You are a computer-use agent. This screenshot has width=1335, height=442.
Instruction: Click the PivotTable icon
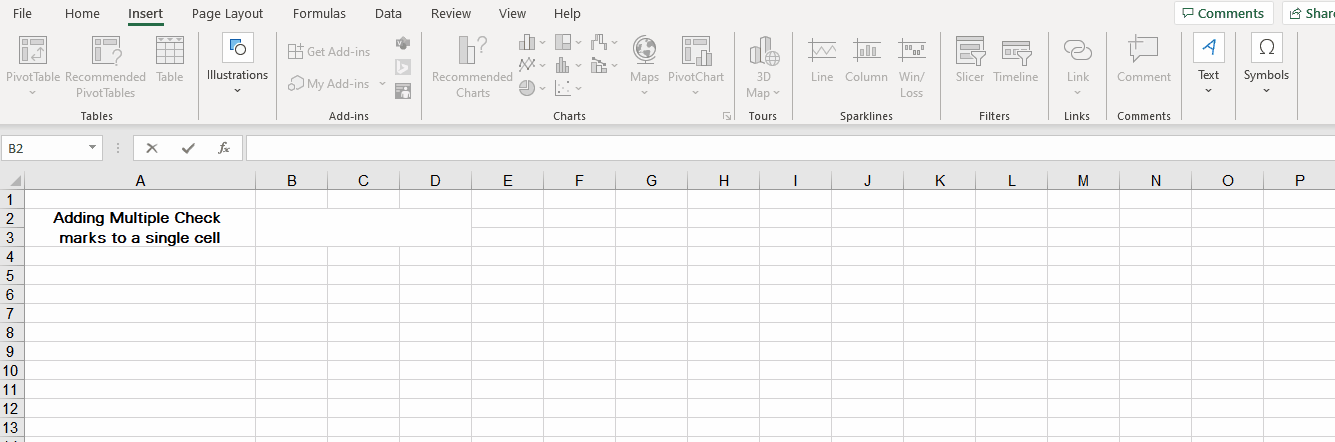(33, 66)
